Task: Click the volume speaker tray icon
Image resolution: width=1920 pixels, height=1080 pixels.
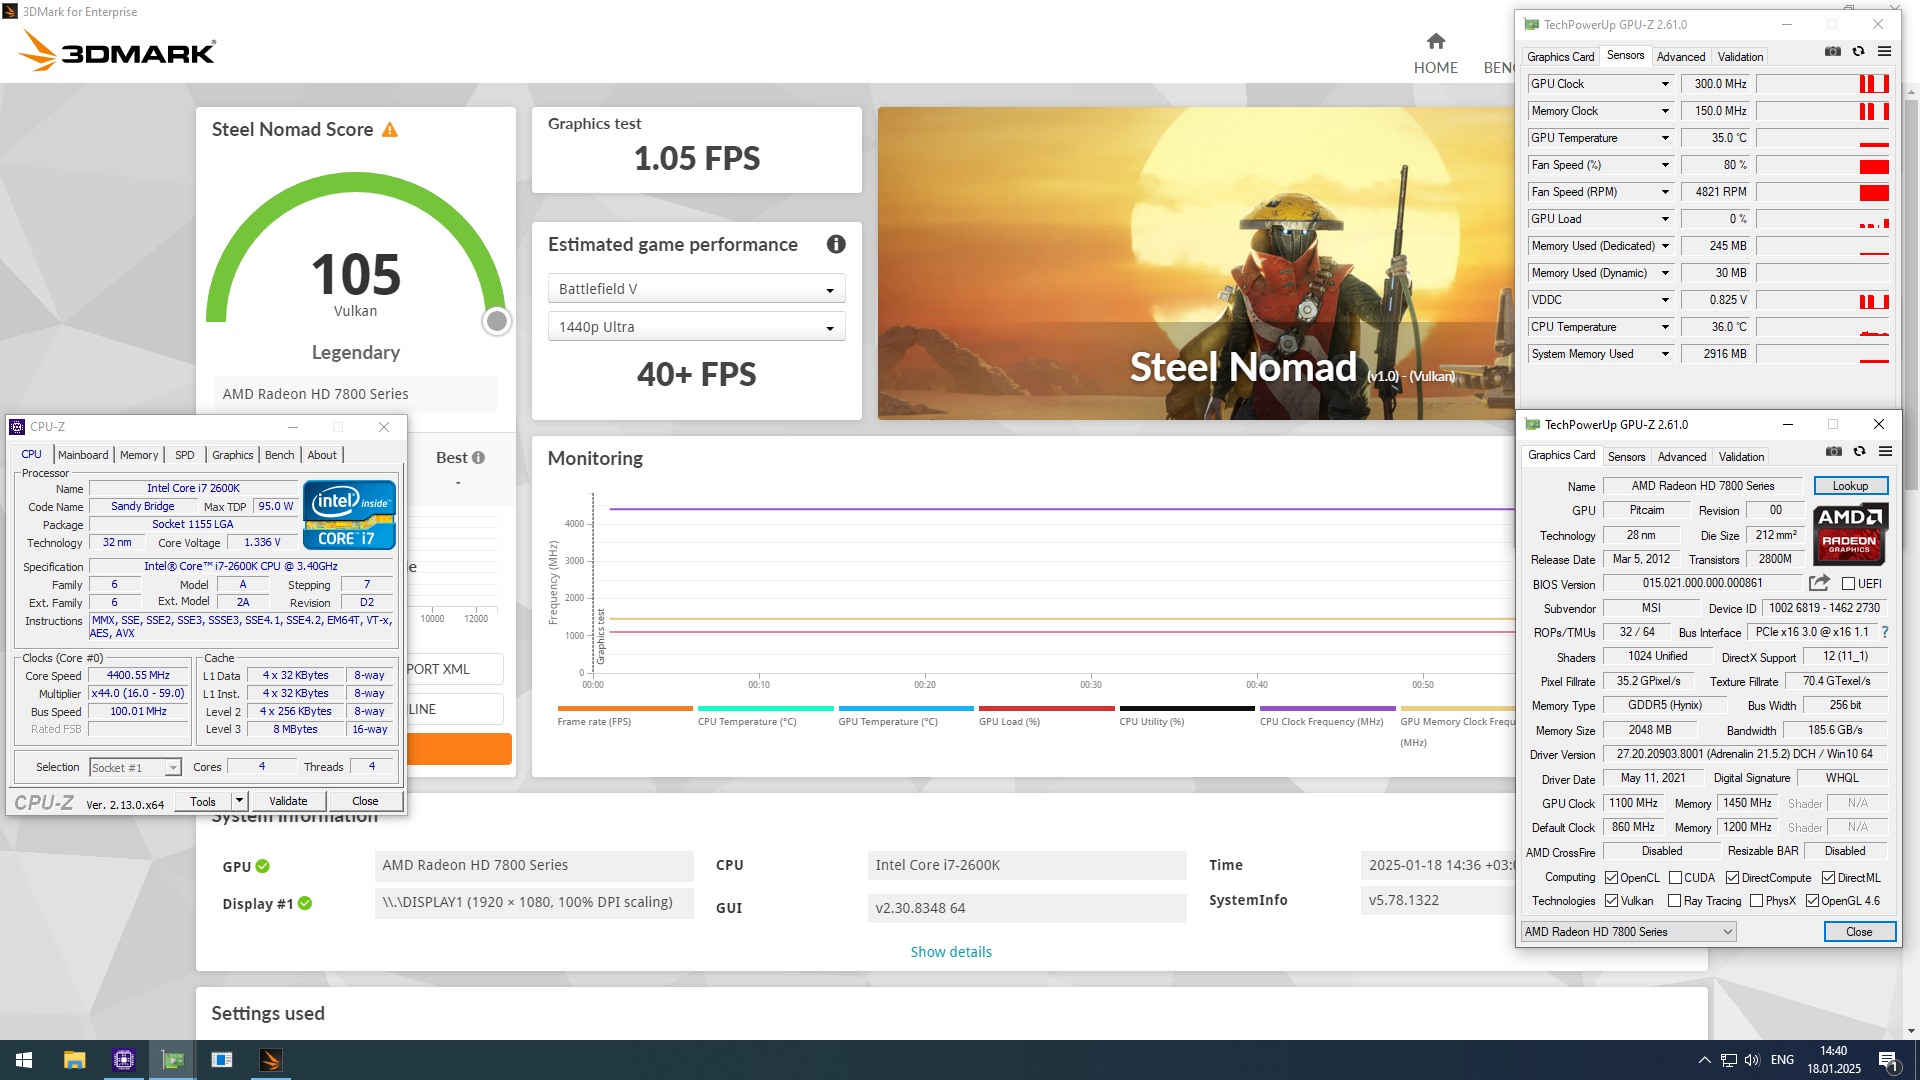Action: (1752, 1060)
